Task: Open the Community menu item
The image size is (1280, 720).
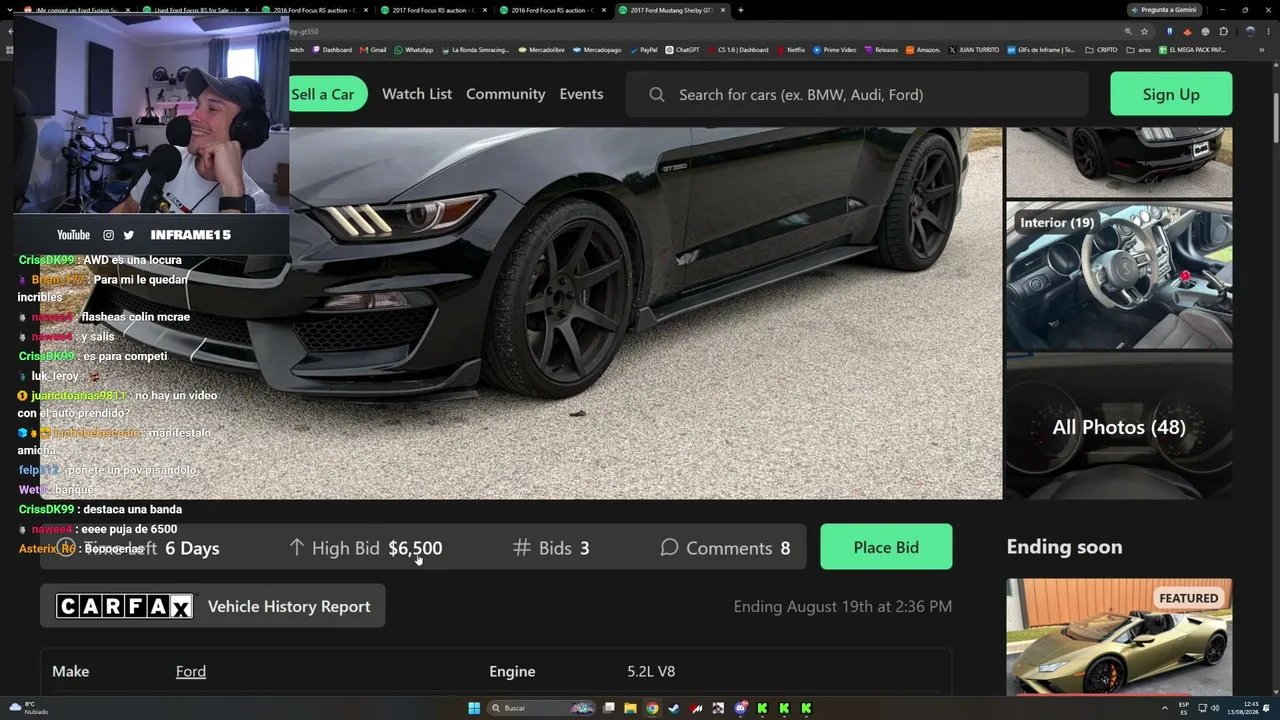Action: tap(505, 94)
